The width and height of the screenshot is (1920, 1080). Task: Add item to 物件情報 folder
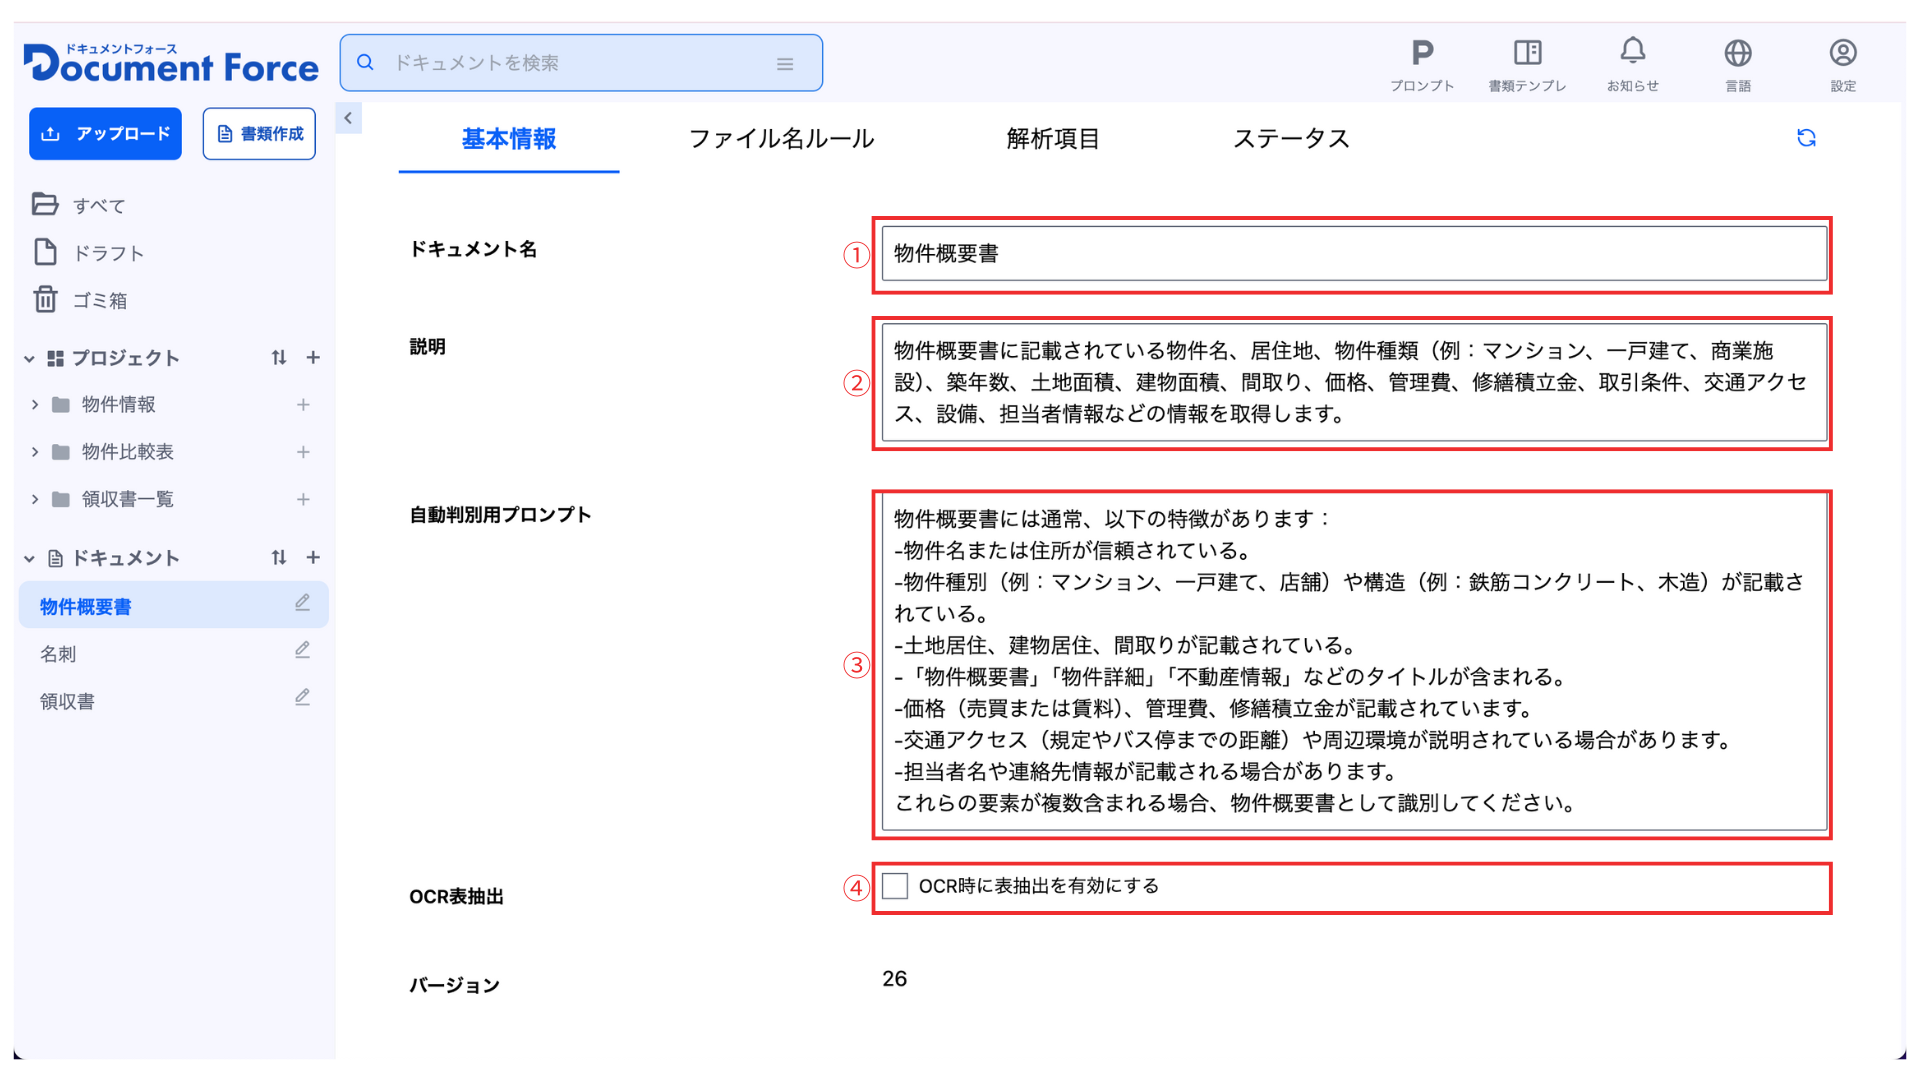[303, 404]
